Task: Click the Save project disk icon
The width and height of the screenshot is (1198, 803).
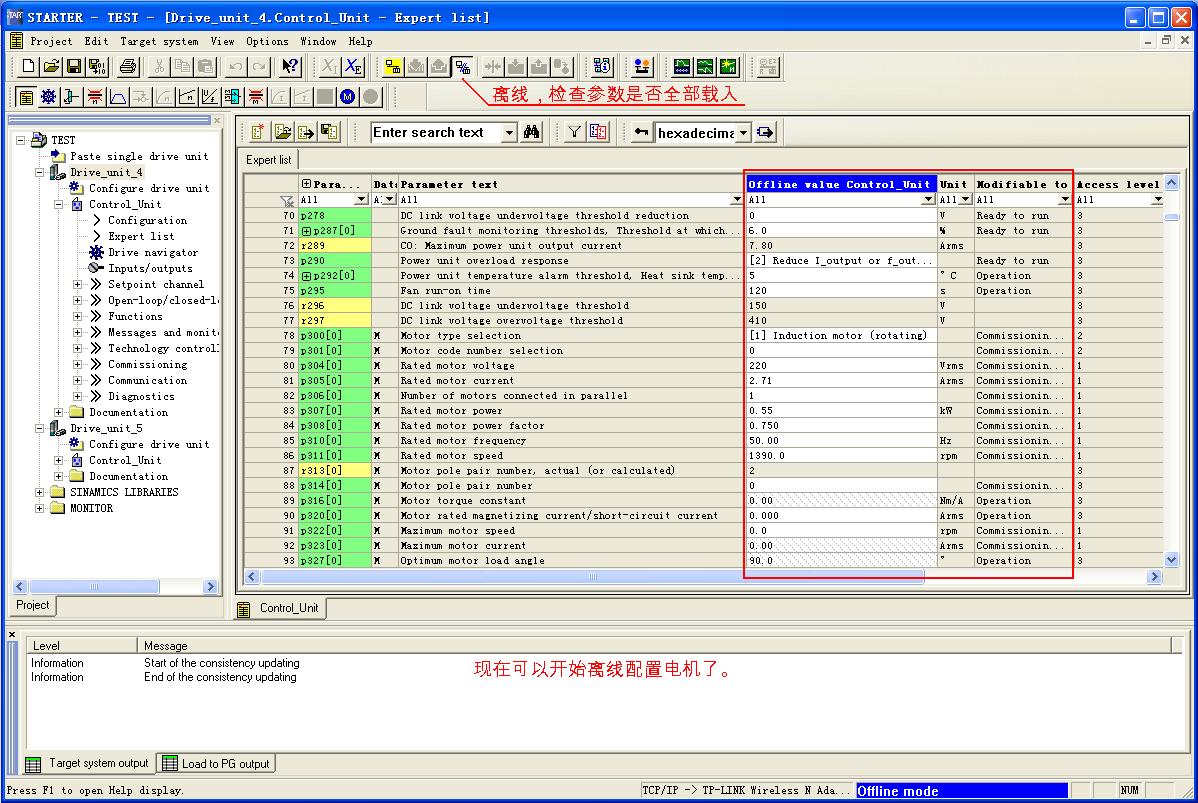Action: point(73,67)
